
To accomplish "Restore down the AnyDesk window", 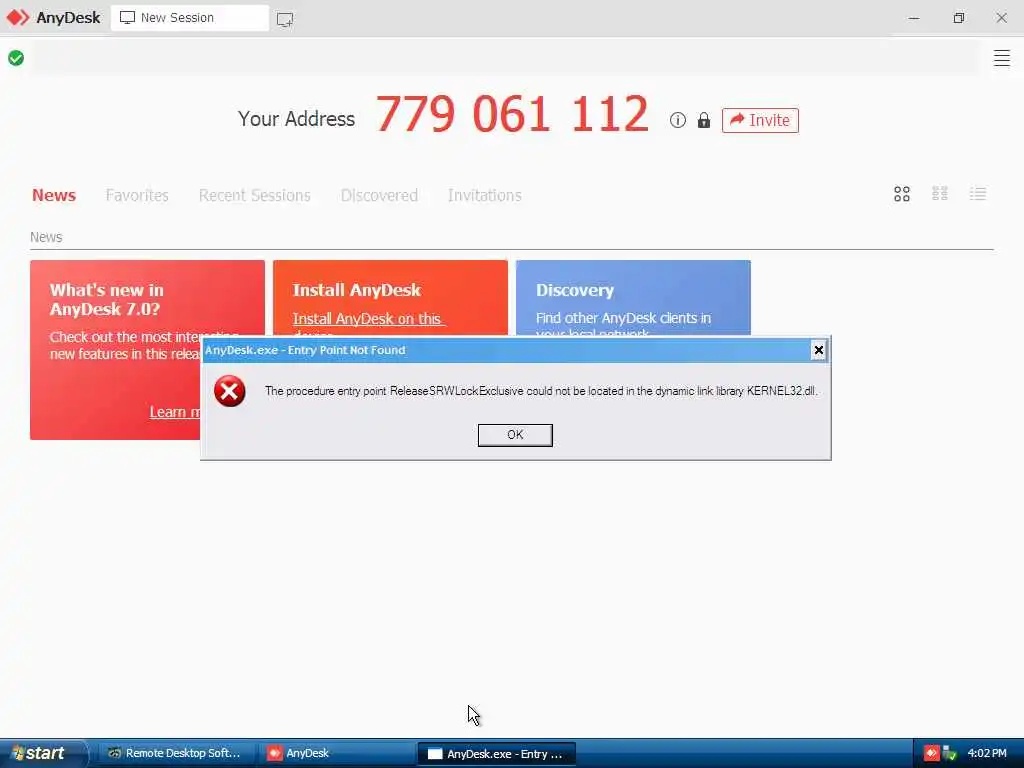I will (x=958, y=18).
